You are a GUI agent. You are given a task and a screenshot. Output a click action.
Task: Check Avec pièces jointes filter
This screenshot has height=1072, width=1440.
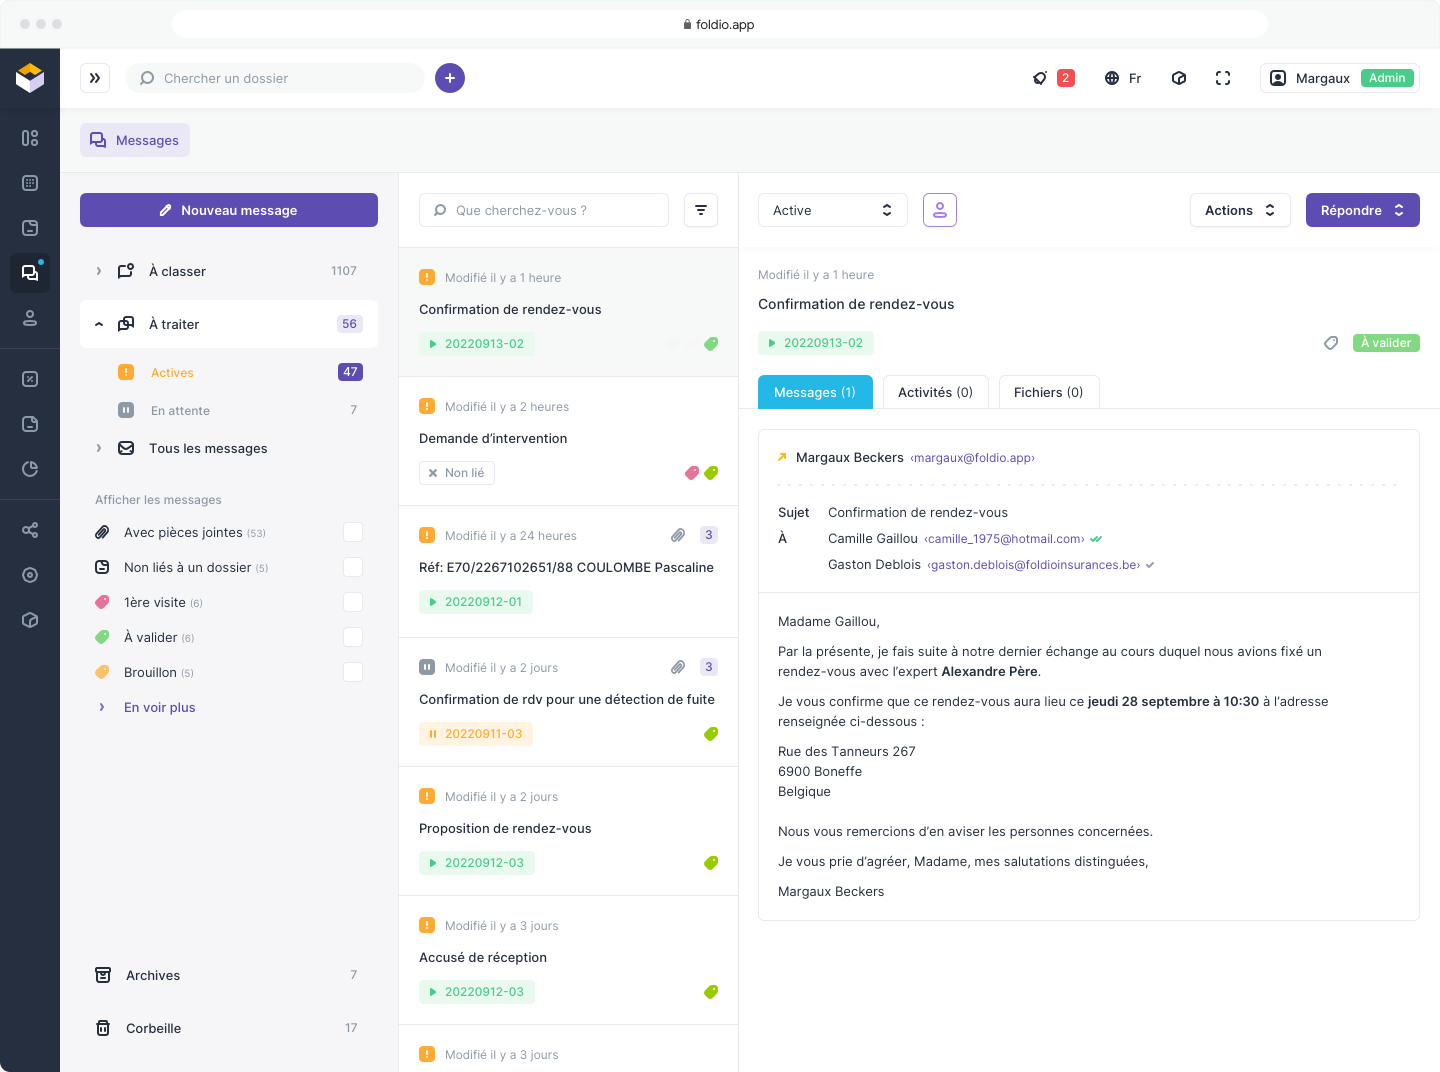tap(353, 532)
